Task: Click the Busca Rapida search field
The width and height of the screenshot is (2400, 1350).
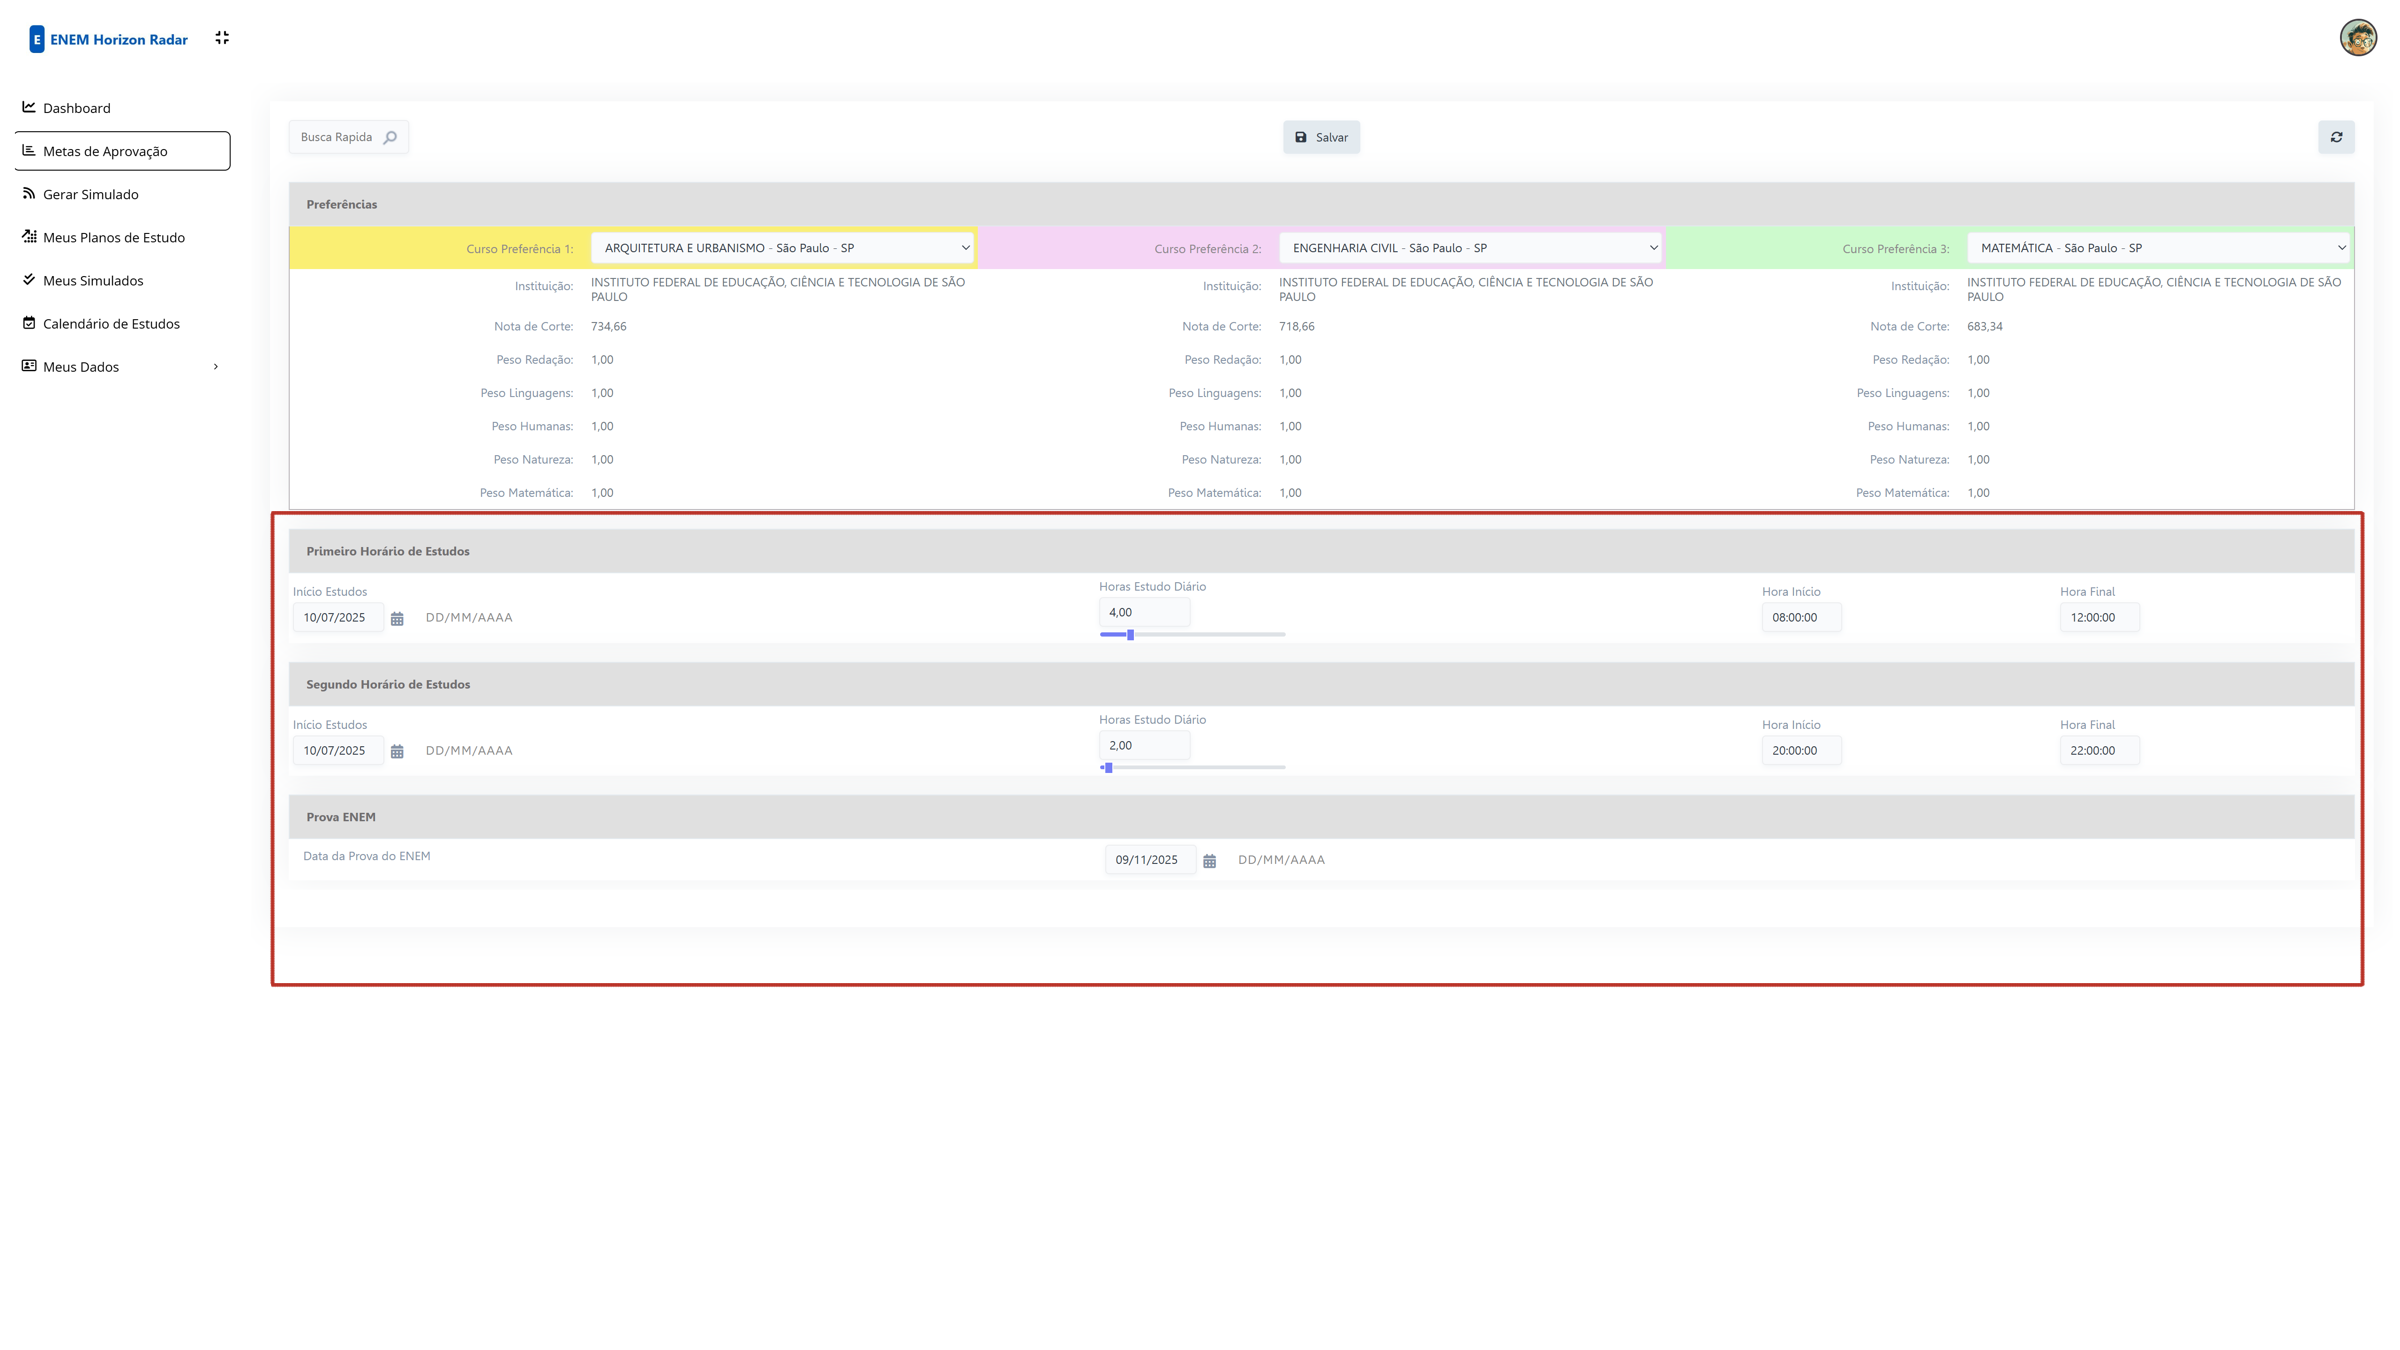Action: (348, 137)
